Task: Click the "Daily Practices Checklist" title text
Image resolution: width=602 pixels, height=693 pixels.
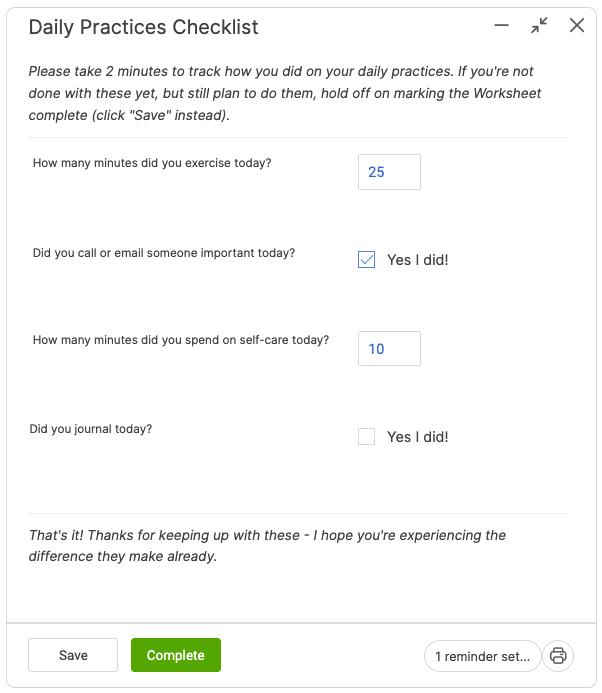Action: point(143,27)
